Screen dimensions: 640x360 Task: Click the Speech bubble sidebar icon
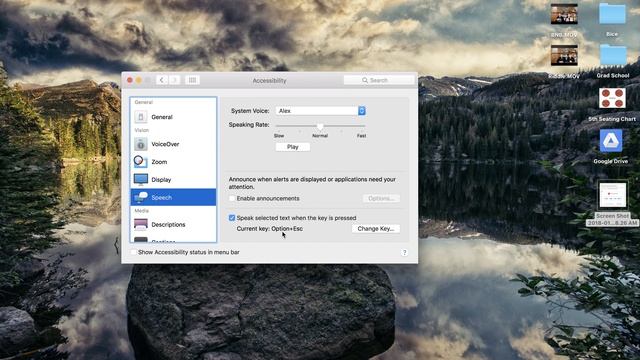pyautogui.click(x=141, y=197)
